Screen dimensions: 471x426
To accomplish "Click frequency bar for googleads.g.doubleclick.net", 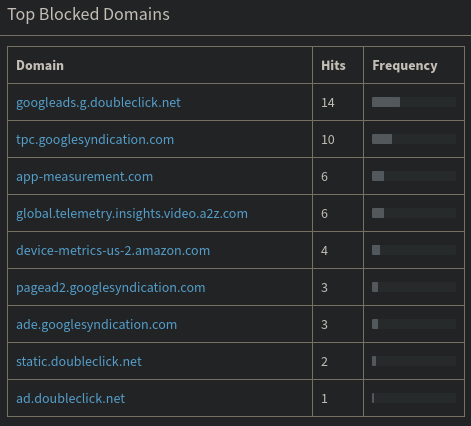I will point(414,102).
